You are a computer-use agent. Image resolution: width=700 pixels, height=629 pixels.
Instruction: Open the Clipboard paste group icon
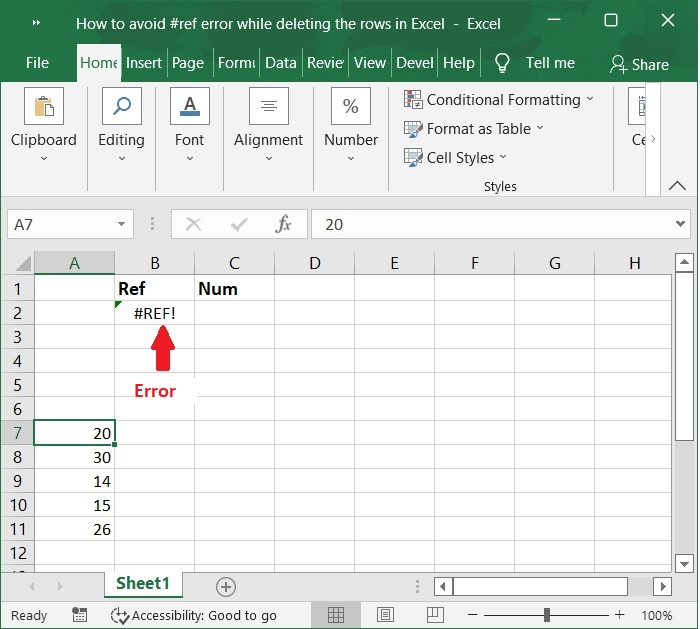(44, 106)
